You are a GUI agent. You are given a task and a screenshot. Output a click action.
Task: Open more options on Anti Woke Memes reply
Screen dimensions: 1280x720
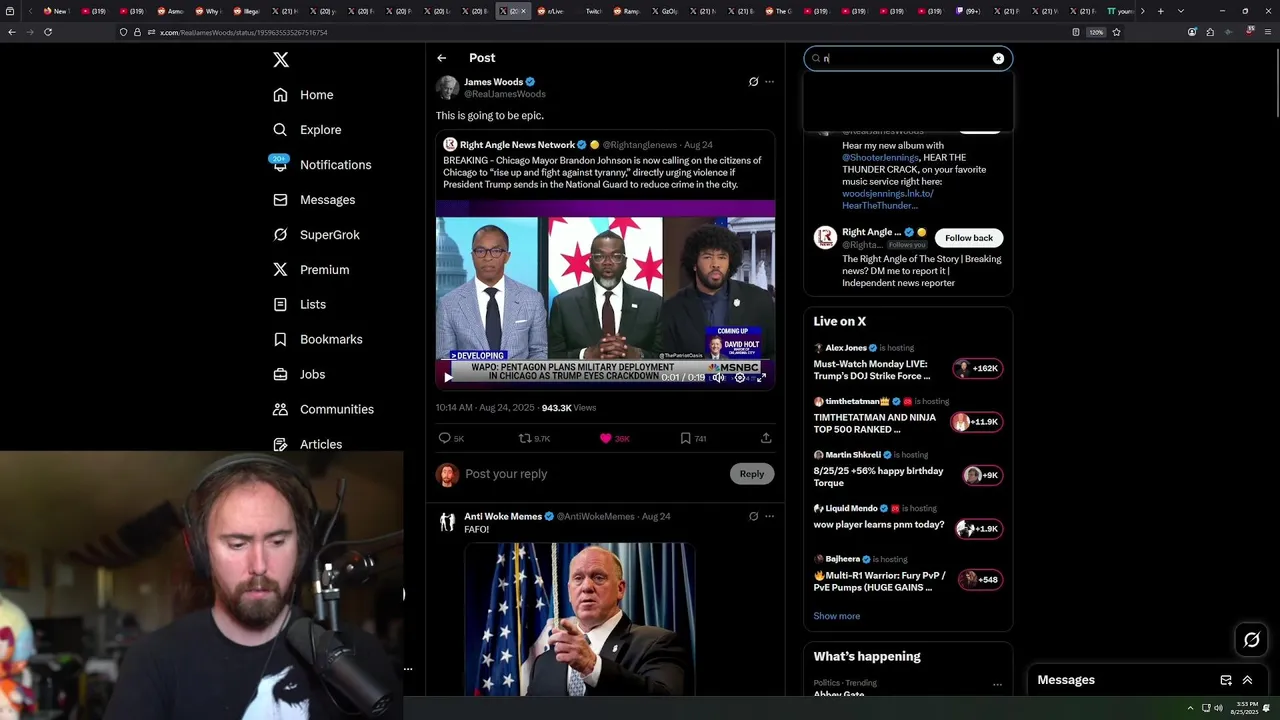[769, 516]
